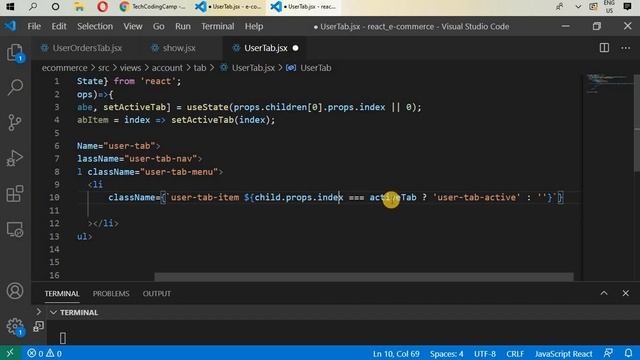Click src breadcrumb segment
This screenshot has height=360, width=640.
tap(104, 68)
